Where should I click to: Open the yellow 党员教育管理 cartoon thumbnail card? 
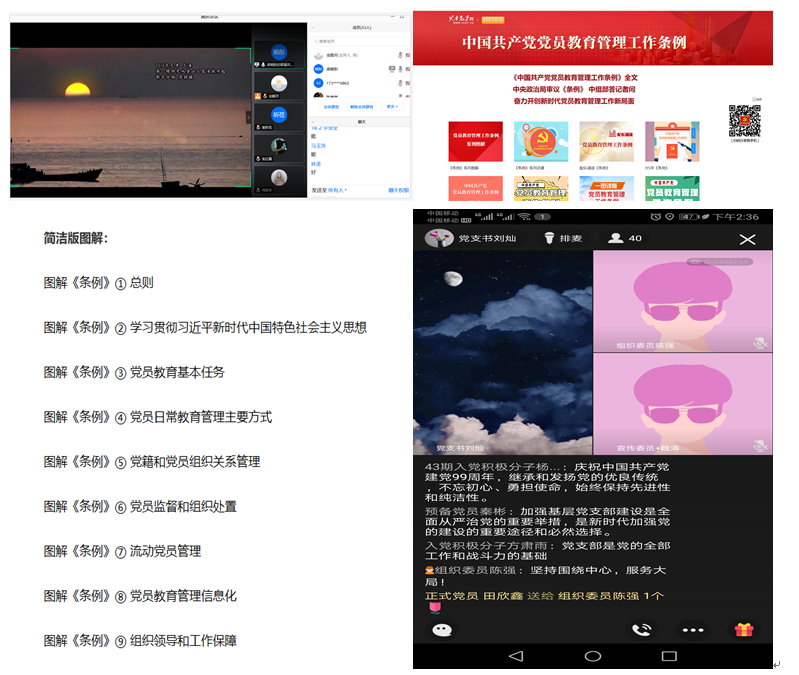tap(541, 188)
